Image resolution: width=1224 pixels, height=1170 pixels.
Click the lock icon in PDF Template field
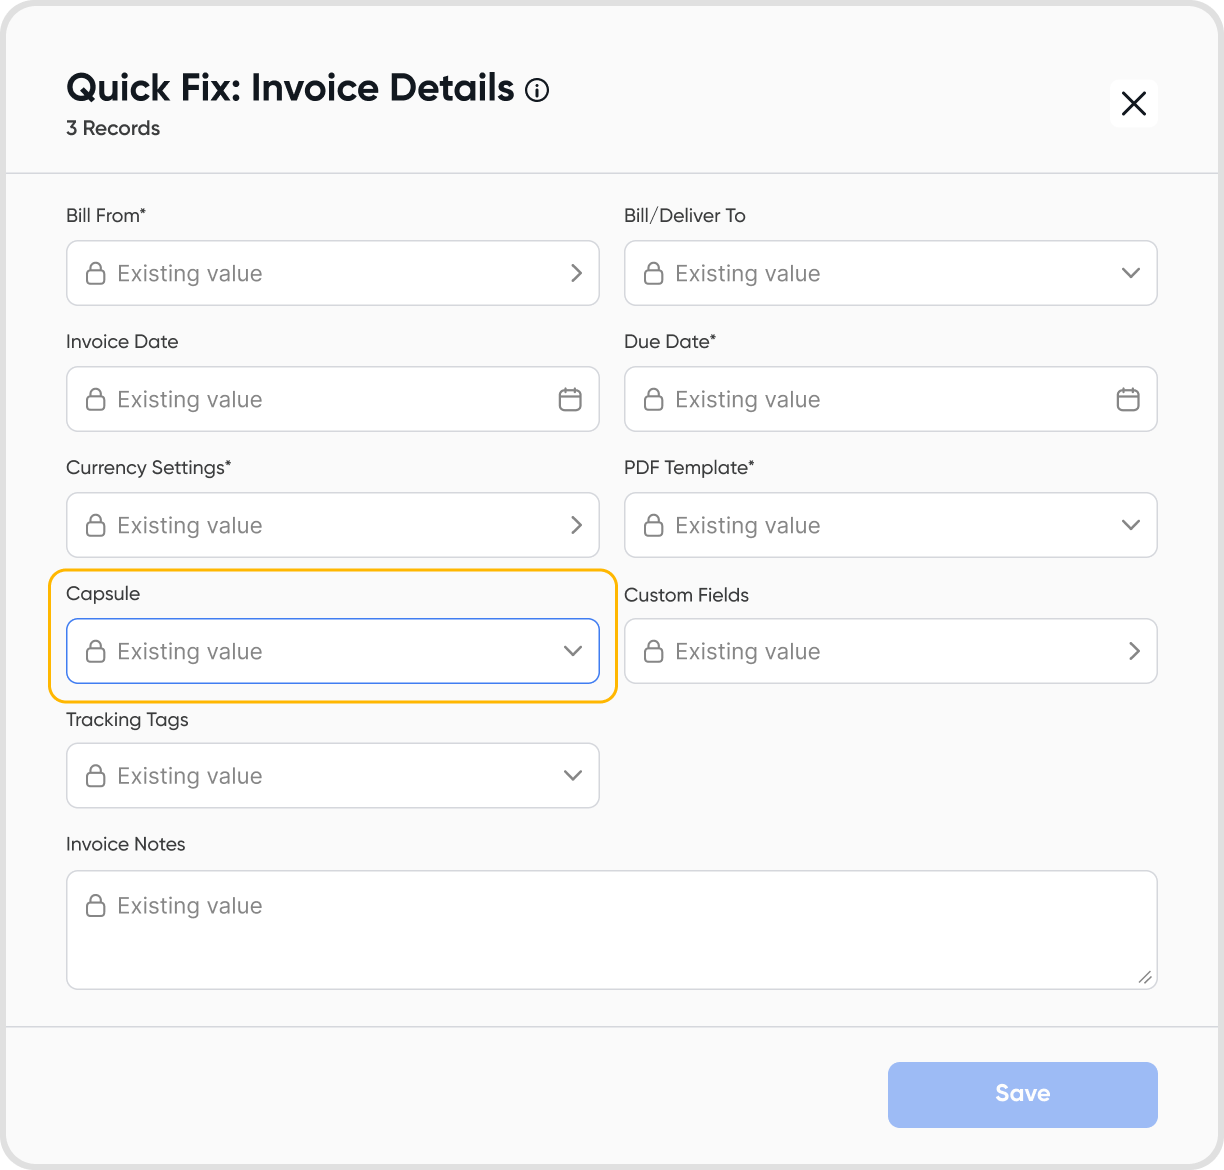[654, 525]
